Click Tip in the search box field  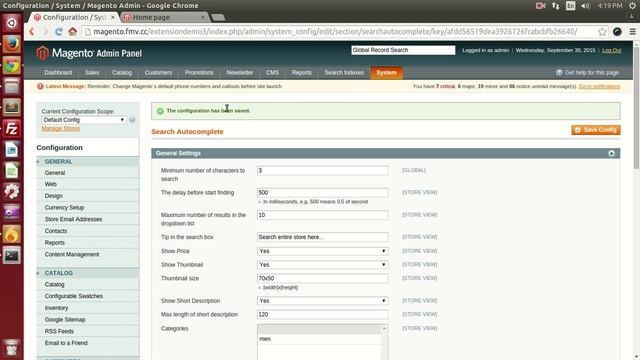[x=322, y=237]
